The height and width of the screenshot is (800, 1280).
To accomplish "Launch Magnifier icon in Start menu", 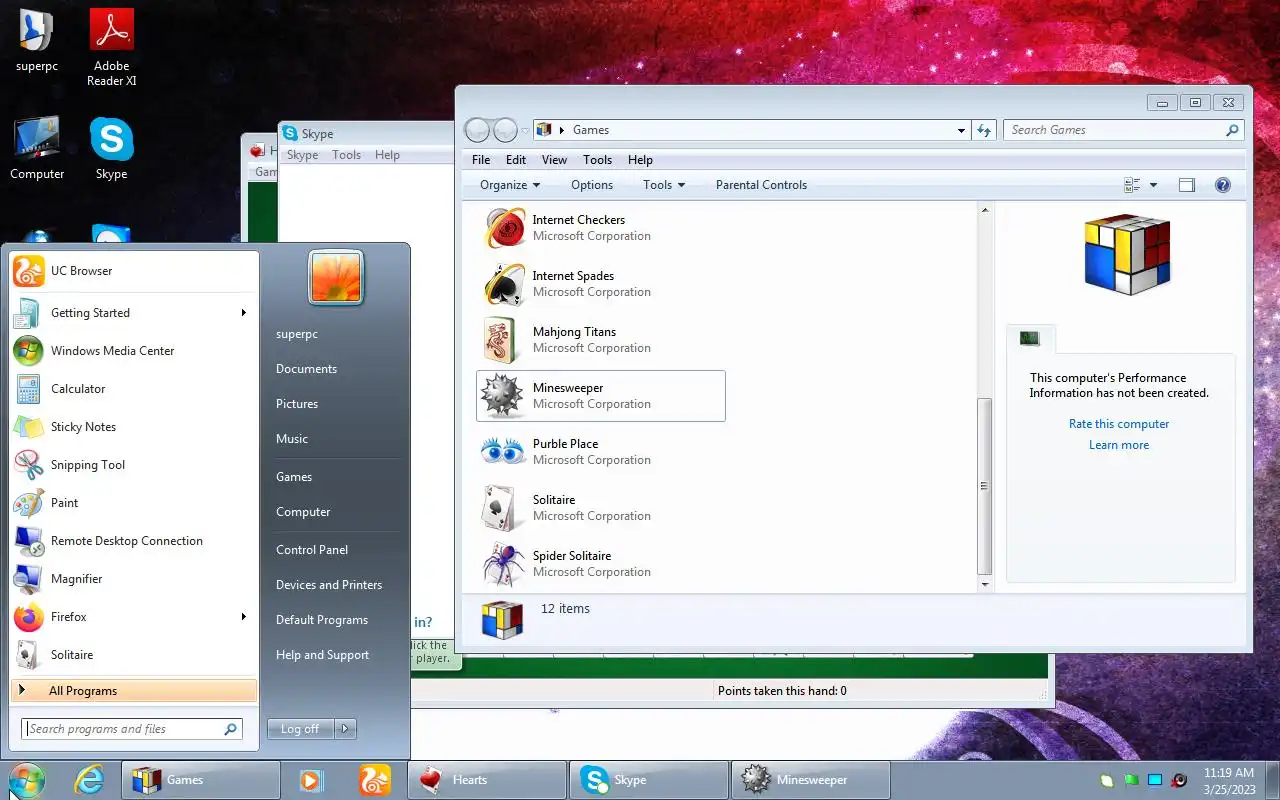I will point(28,579).
